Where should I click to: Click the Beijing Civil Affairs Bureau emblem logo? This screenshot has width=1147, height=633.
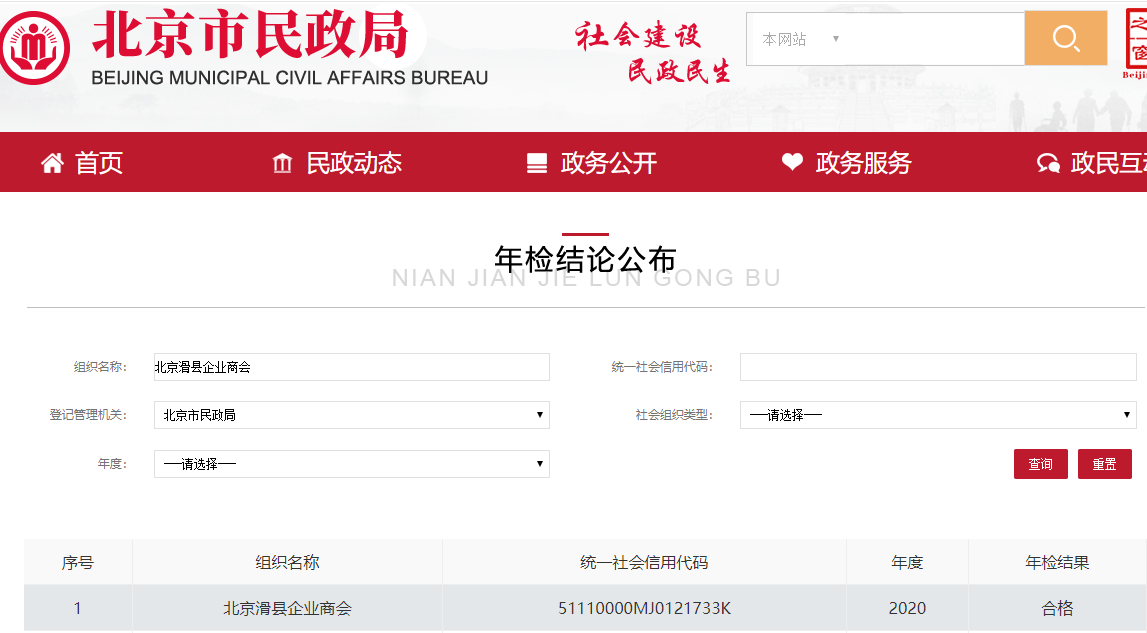tap(34, 48)
